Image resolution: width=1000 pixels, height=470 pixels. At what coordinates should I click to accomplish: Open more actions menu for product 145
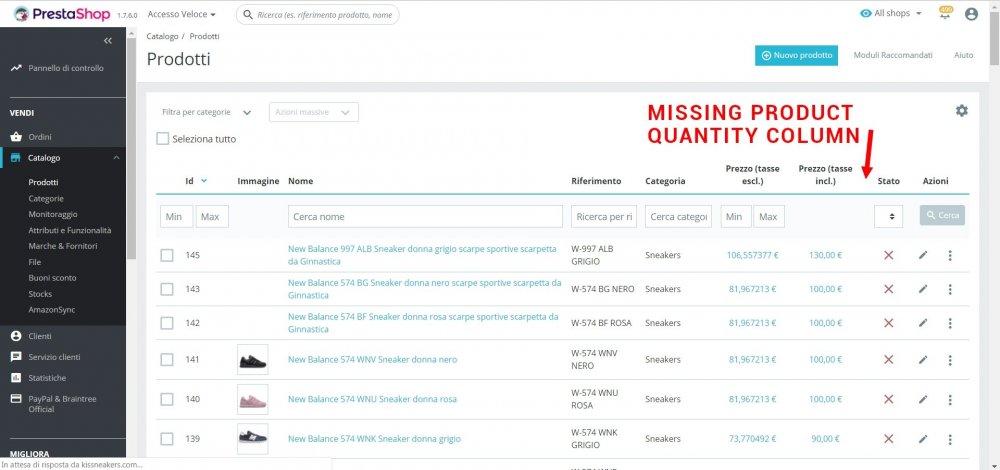tap(950, 255)
